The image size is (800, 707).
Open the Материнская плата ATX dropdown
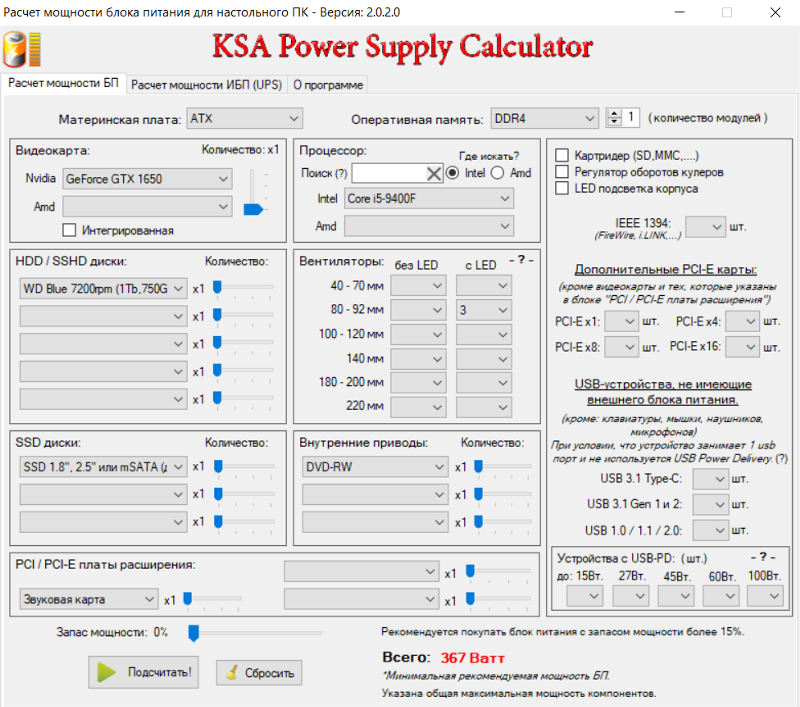click(244, 118)
